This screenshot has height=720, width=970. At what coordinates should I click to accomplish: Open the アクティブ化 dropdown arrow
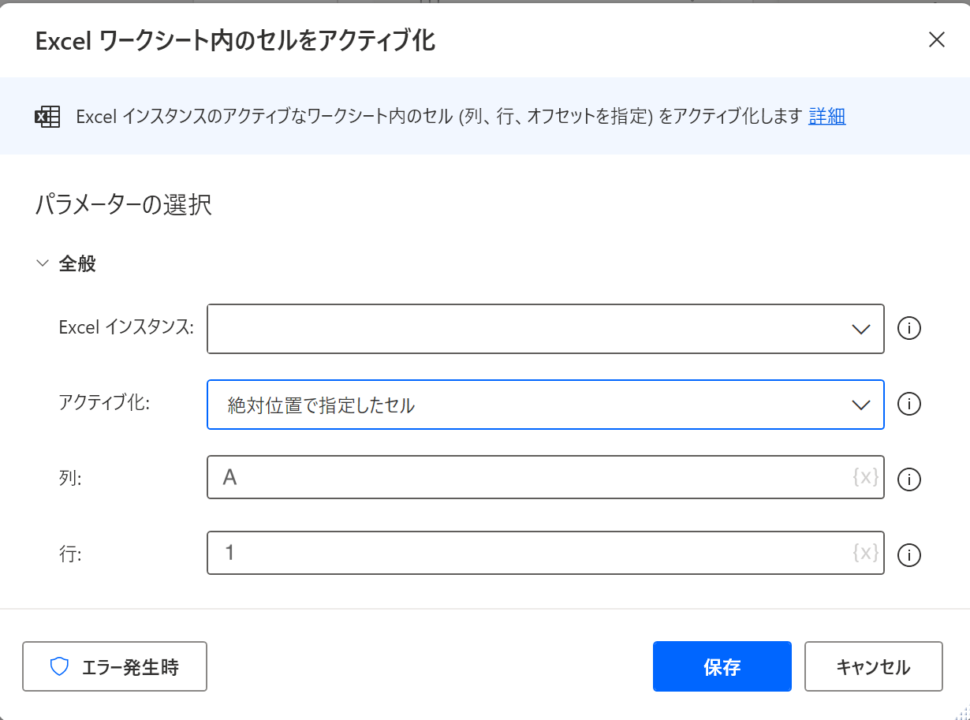[x=861, y=405]
